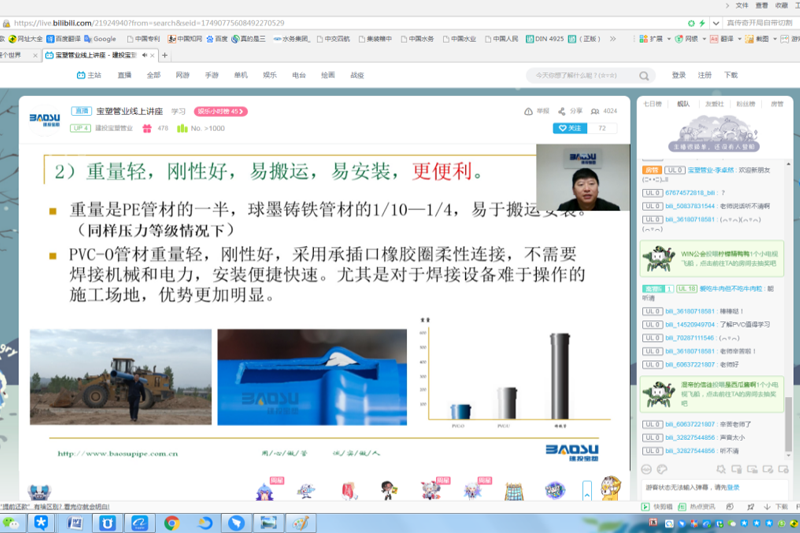800x533 pixels.
Task: Open the 主站 home link with TV icon
Action: 89,75
